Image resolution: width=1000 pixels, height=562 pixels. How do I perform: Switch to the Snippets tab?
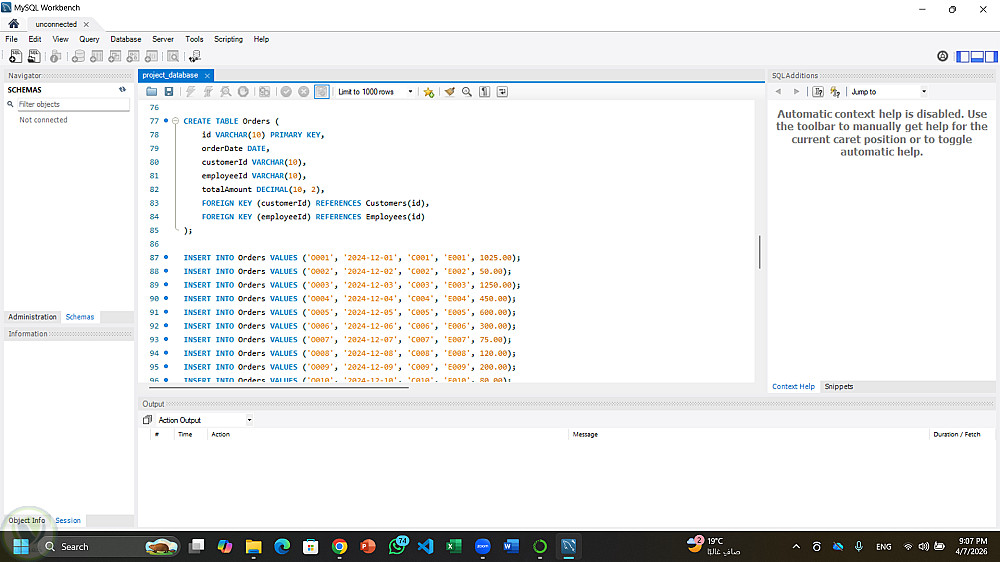click(x=838, y=386)
